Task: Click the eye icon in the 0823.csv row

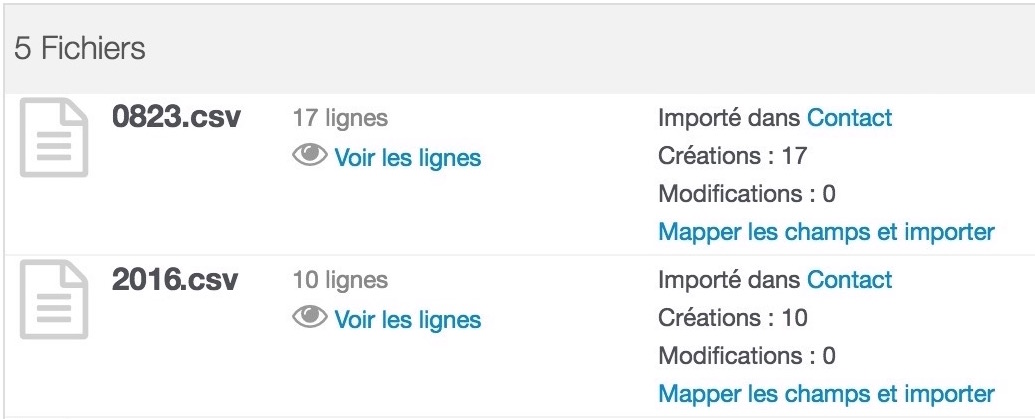Action: tap(310, 156)
